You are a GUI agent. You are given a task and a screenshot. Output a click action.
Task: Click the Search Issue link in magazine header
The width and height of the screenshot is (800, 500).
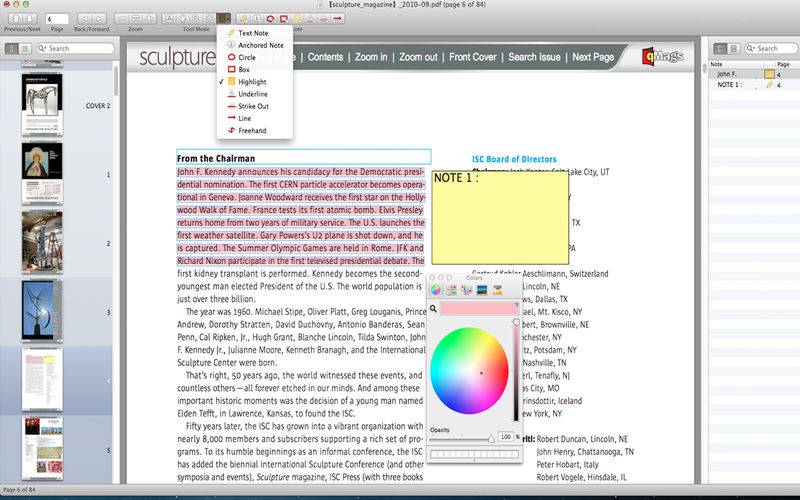[x=534, y=57]
